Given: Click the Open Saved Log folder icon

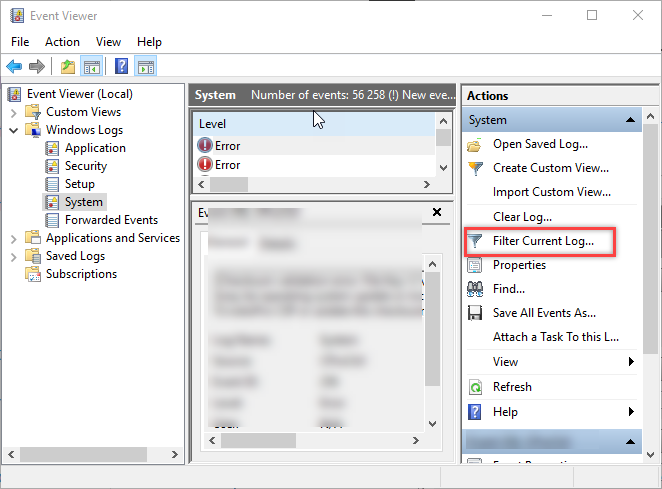Looking at the screenshot, I should [476, 144].
